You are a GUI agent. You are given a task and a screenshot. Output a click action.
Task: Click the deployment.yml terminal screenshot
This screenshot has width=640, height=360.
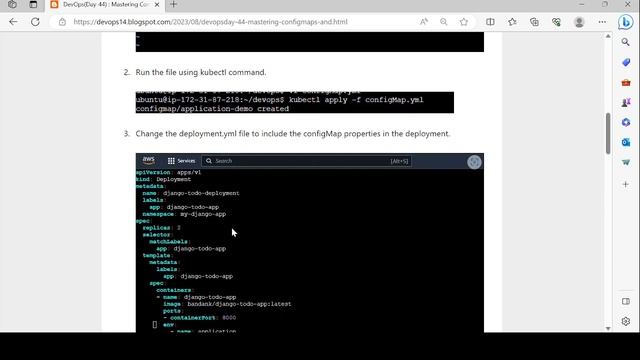[310, 243]
